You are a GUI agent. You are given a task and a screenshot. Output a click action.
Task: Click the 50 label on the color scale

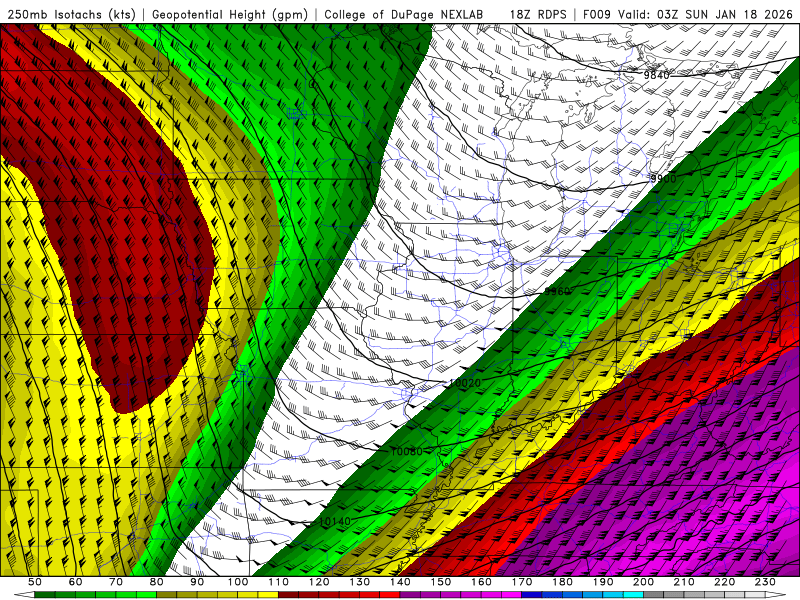tap(35, 582)
